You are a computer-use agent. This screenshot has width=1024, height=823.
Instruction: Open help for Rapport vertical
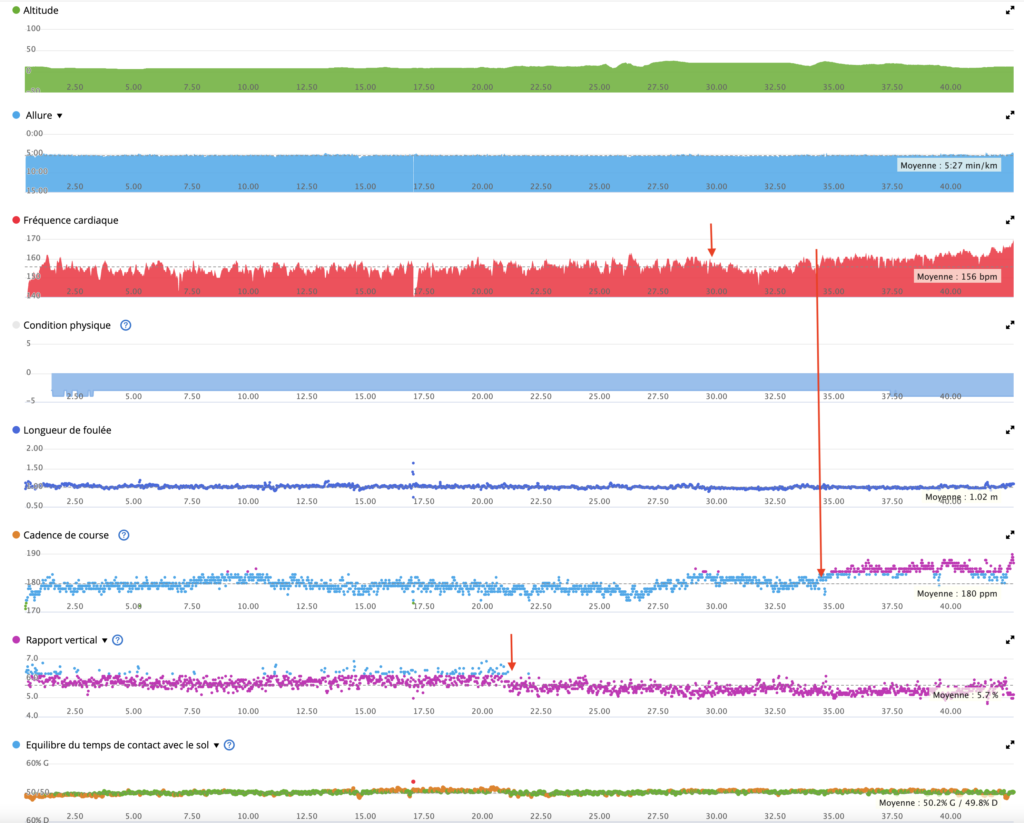(x=118, y=640)
